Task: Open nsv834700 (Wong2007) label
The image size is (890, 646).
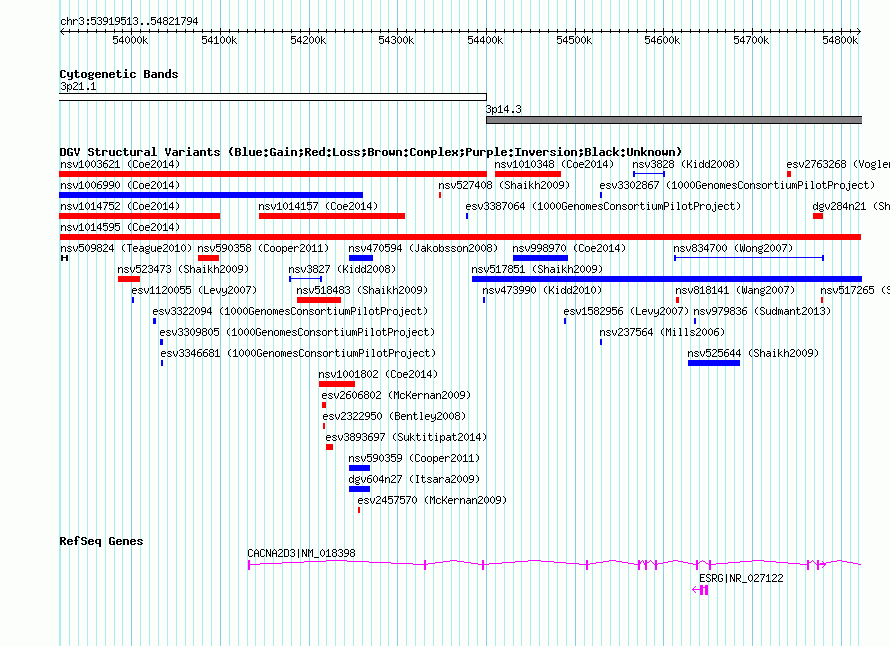Action: pos(733,249)
